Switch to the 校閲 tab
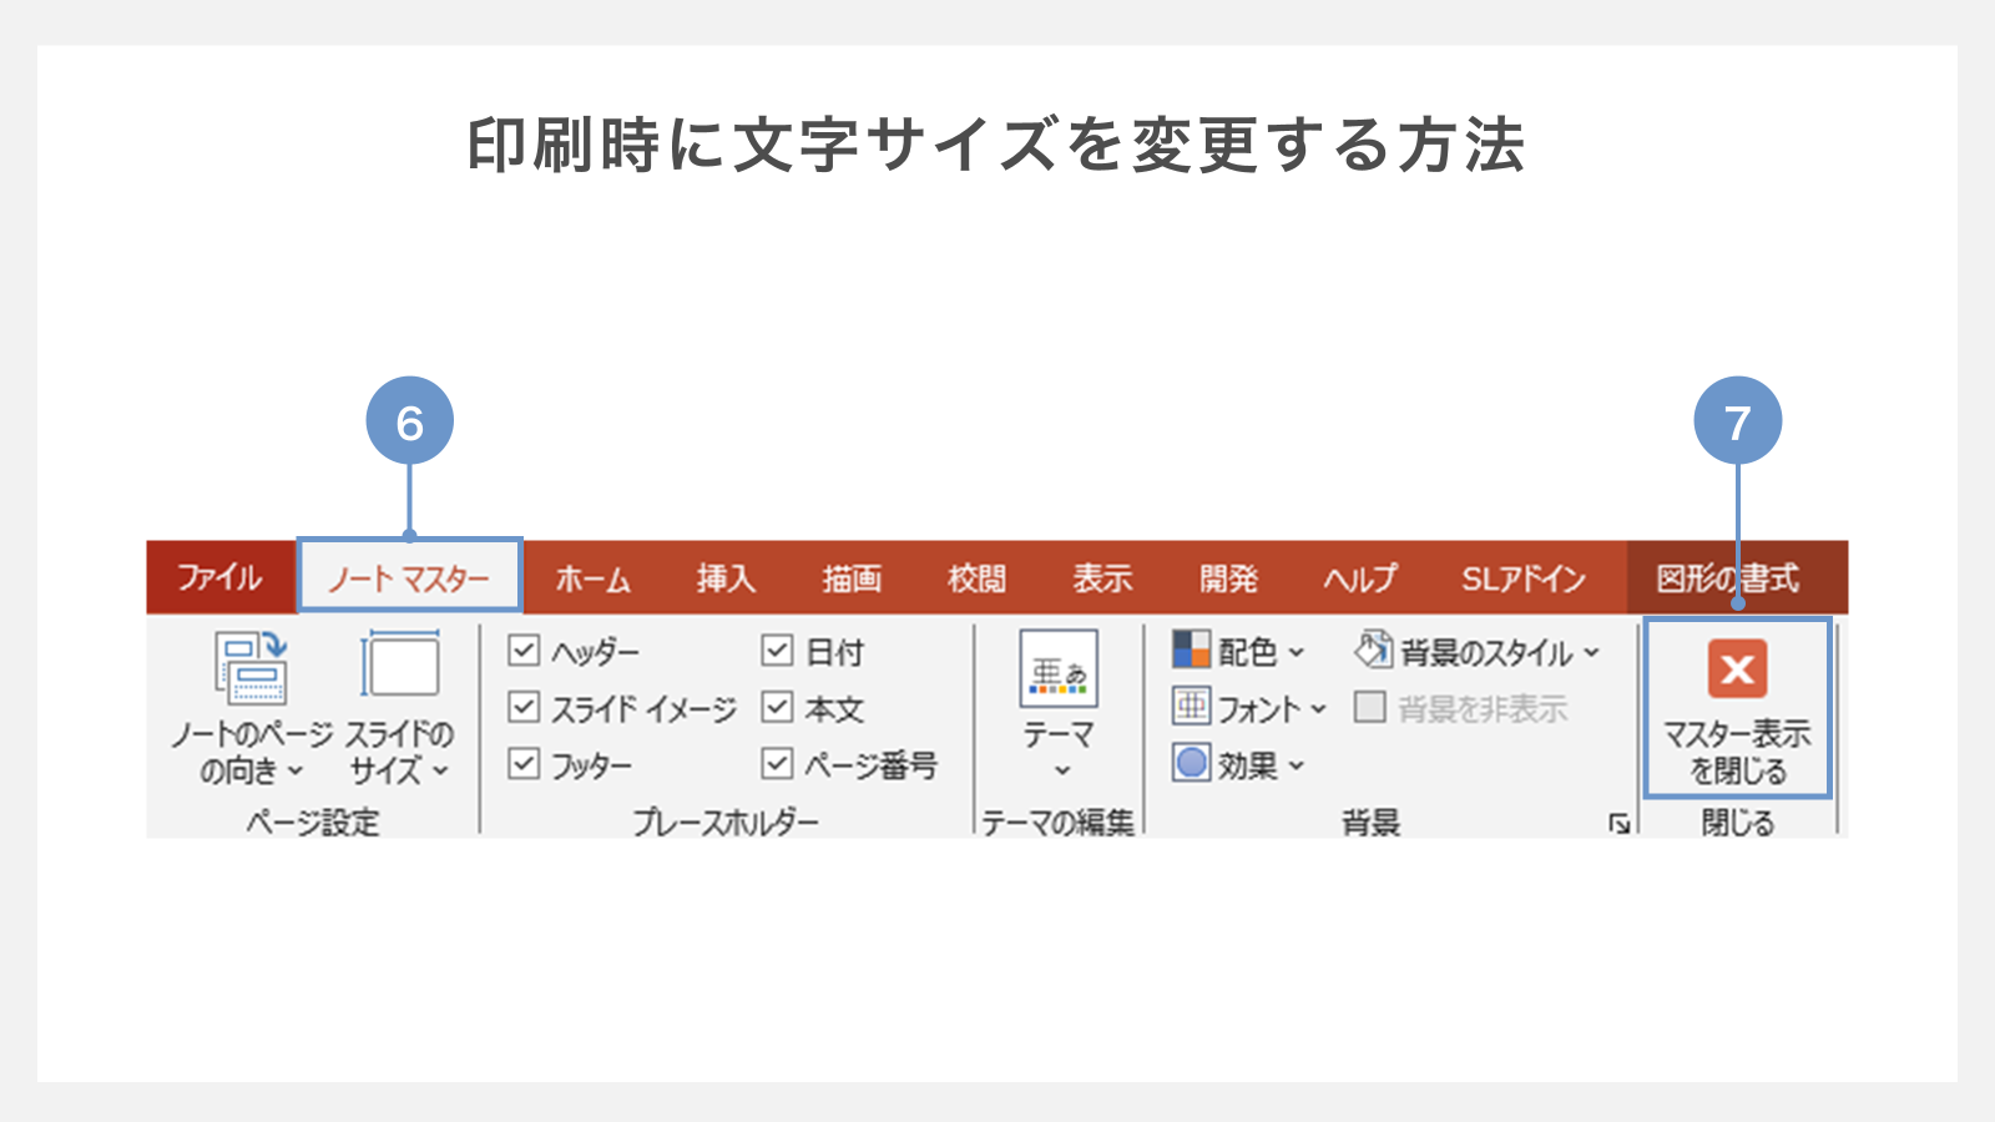 tap(977, 578)
